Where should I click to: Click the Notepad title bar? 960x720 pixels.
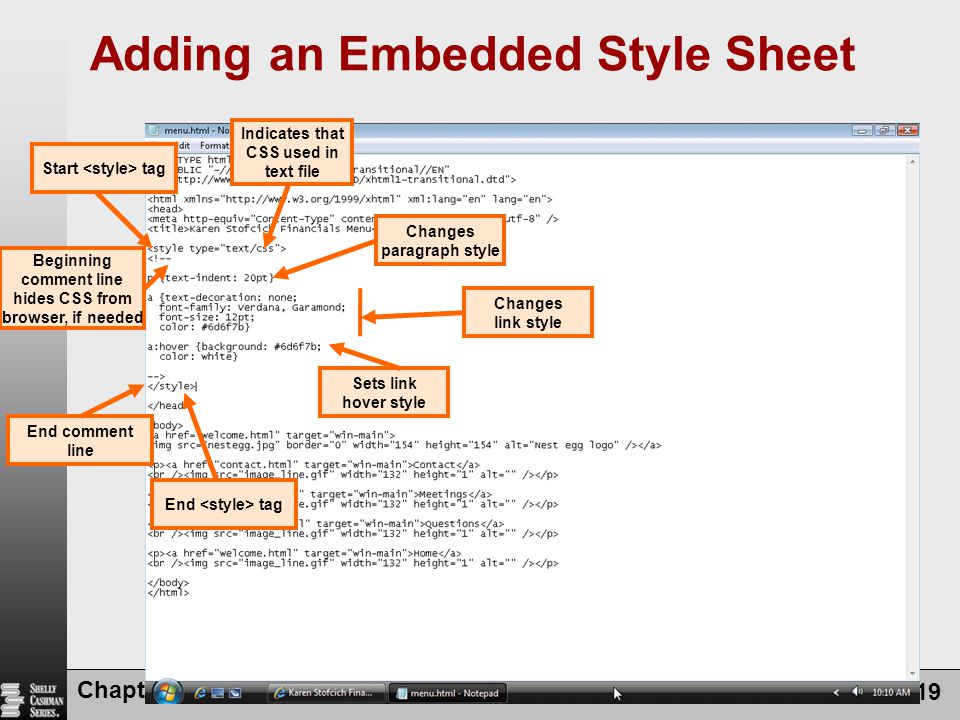click(531, 130)
